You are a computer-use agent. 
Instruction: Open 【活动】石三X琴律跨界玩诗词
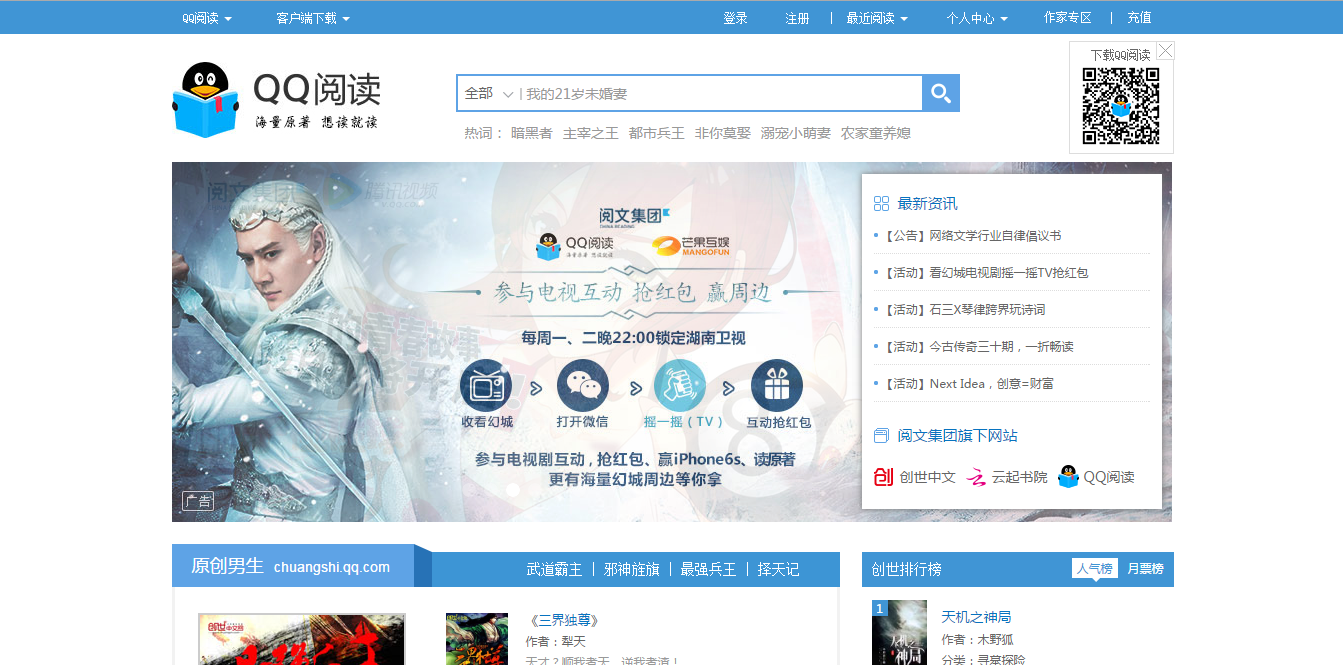pyautogui.click(x=964, y=310)
